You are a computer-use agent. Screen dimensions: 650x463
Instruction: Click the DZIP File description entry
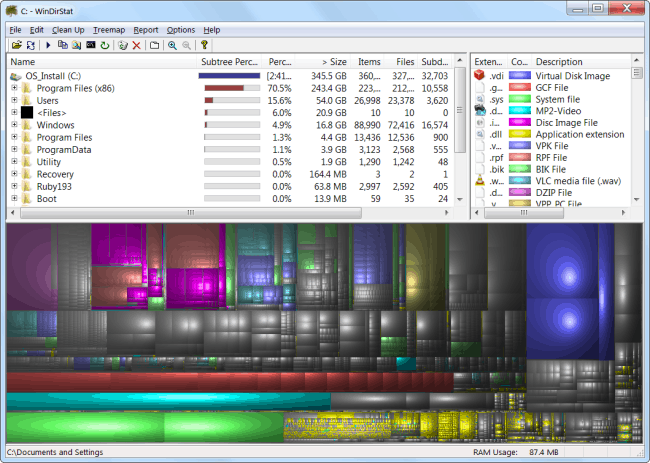(553, 192)
